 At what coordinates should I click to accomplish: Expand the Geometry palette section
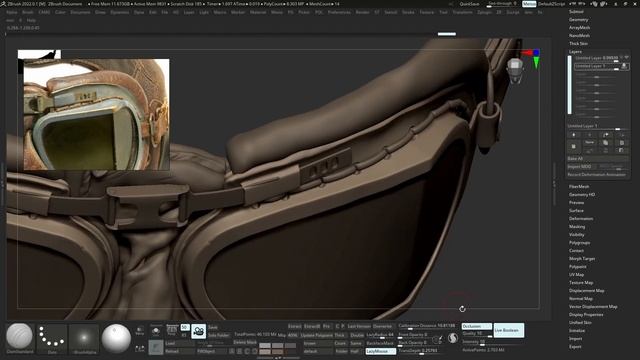tap(578, 20)
